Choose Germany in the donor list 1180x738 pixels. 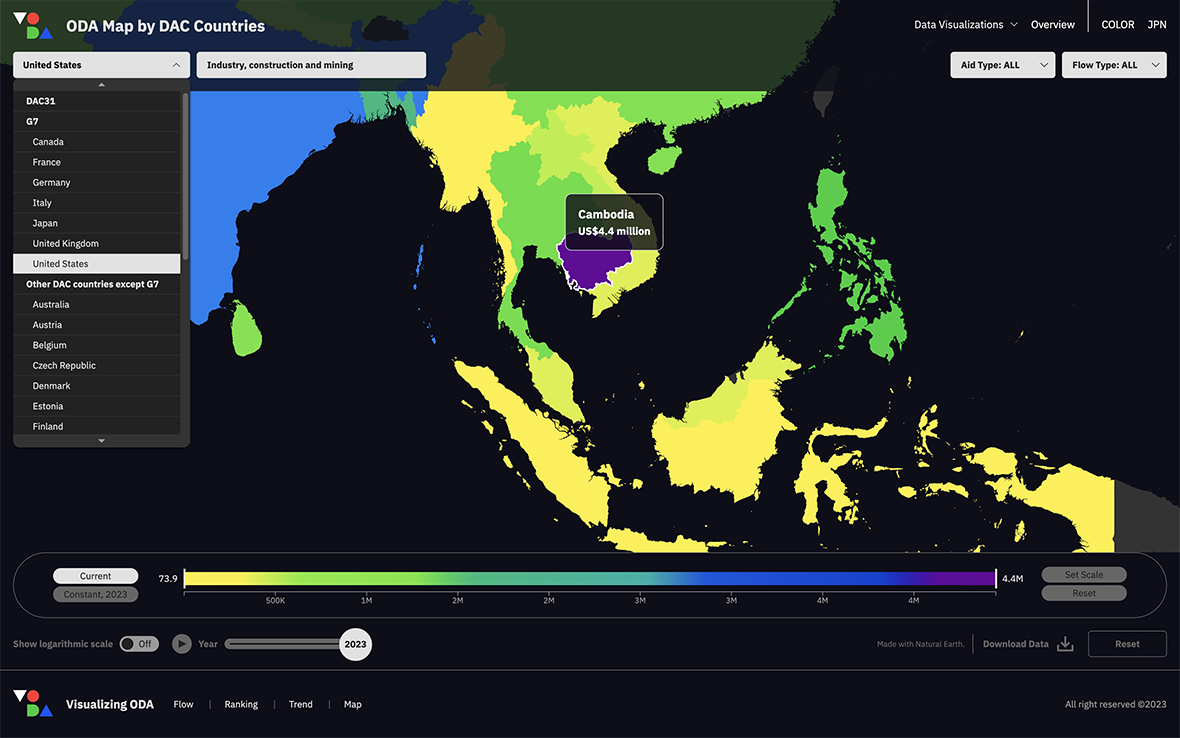tap(51, 182)
